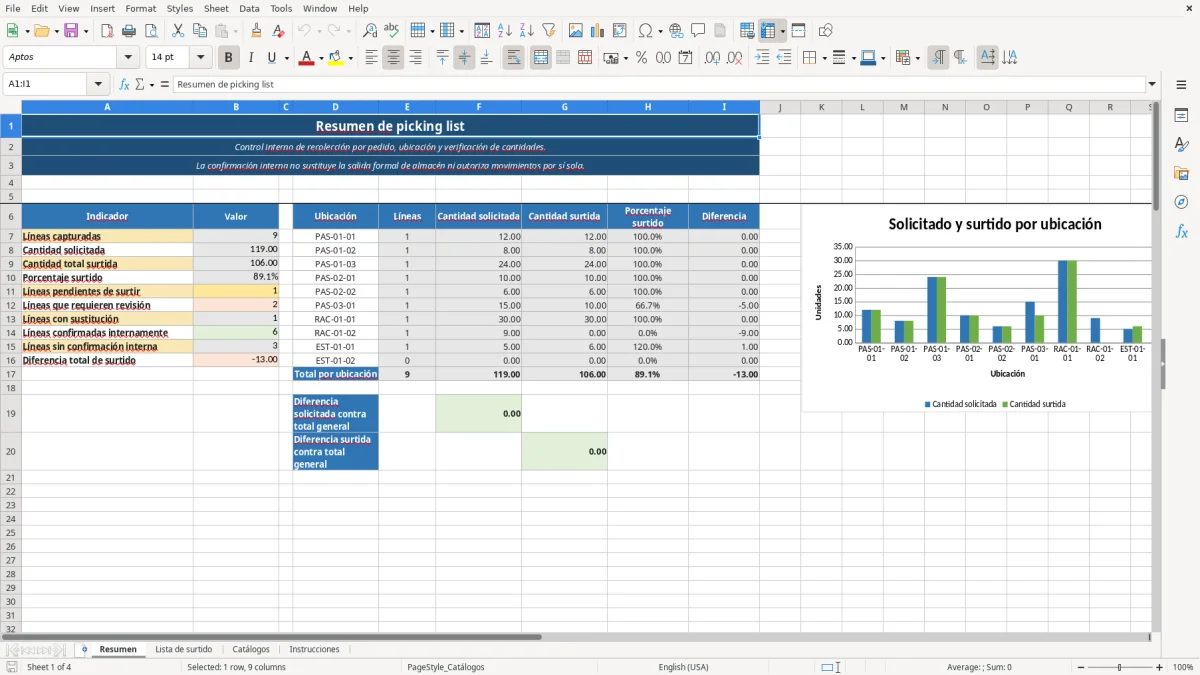Apply red Font Color swatch

pyautogui.click(x=306, y=58)
